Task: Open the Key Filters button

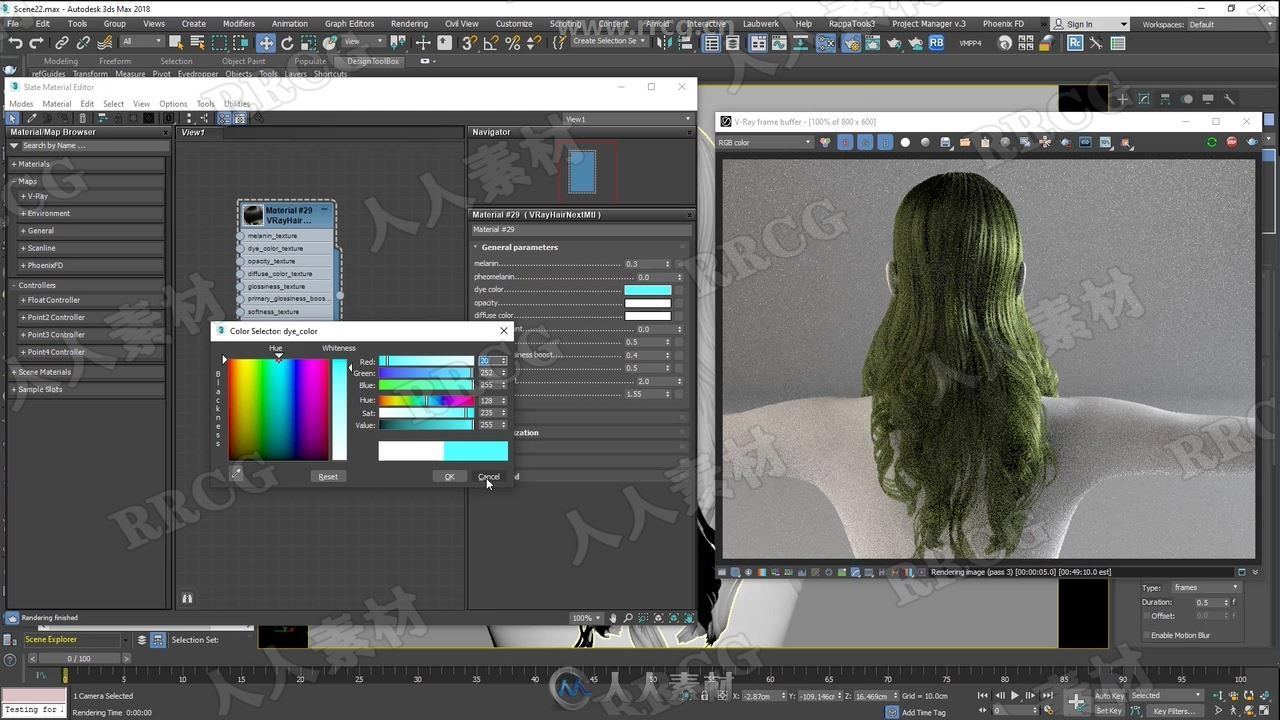Action: pos(1174,711)
